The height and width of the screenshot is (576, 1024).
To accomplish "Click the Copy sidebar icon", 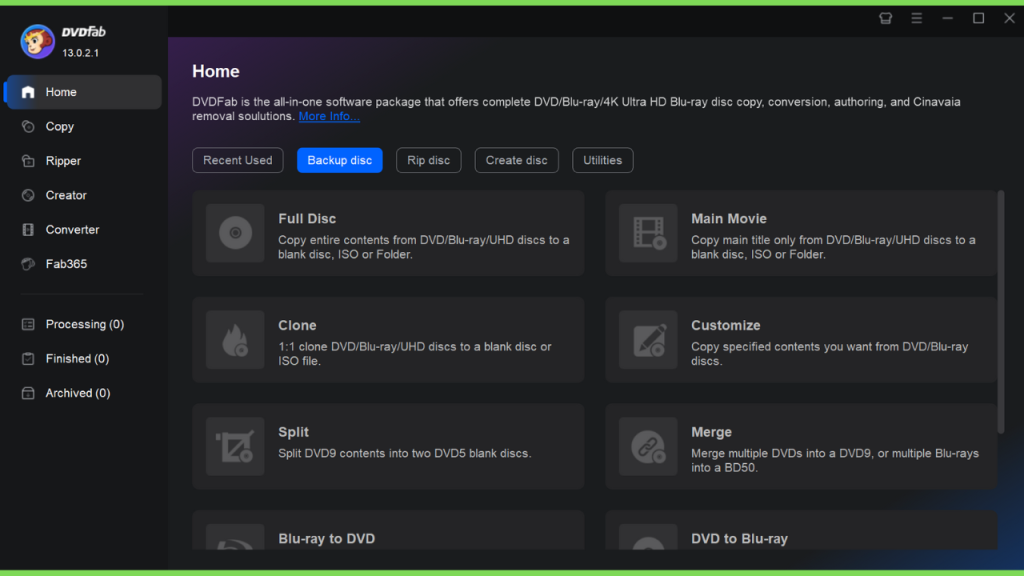I will point(28,127).
